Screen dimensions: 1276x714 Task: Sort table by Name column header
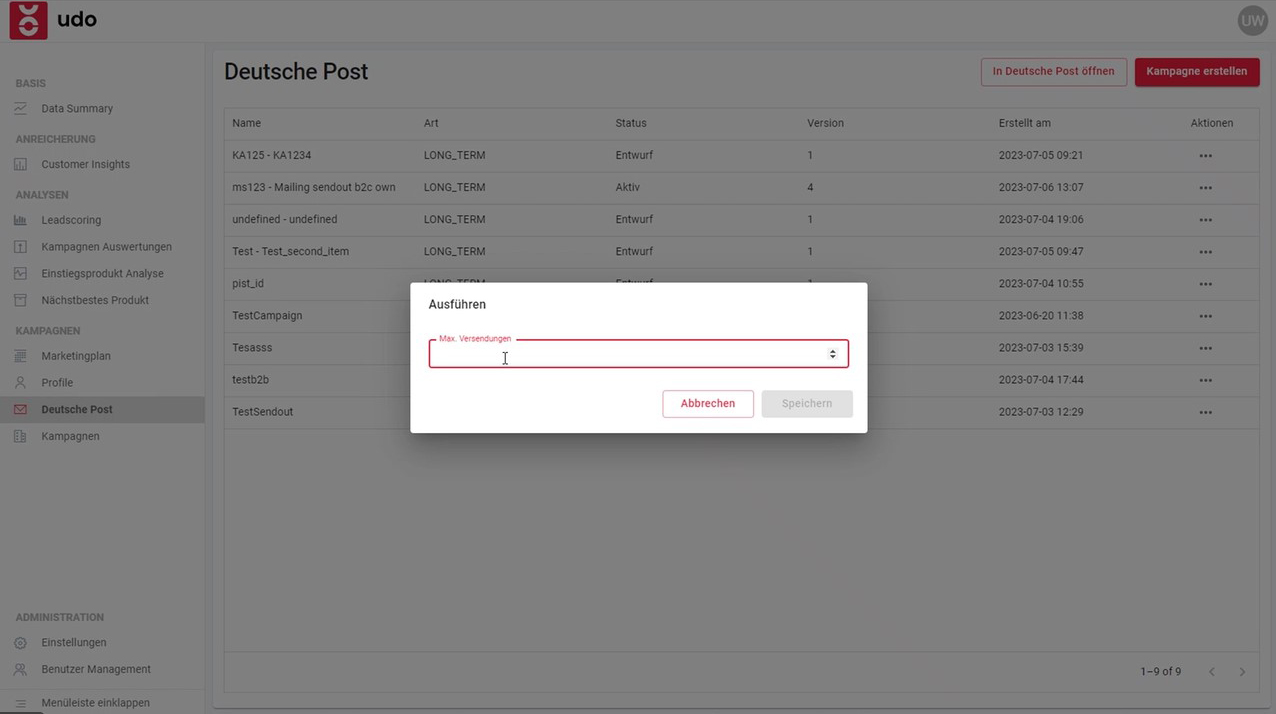tap(246, 123)
